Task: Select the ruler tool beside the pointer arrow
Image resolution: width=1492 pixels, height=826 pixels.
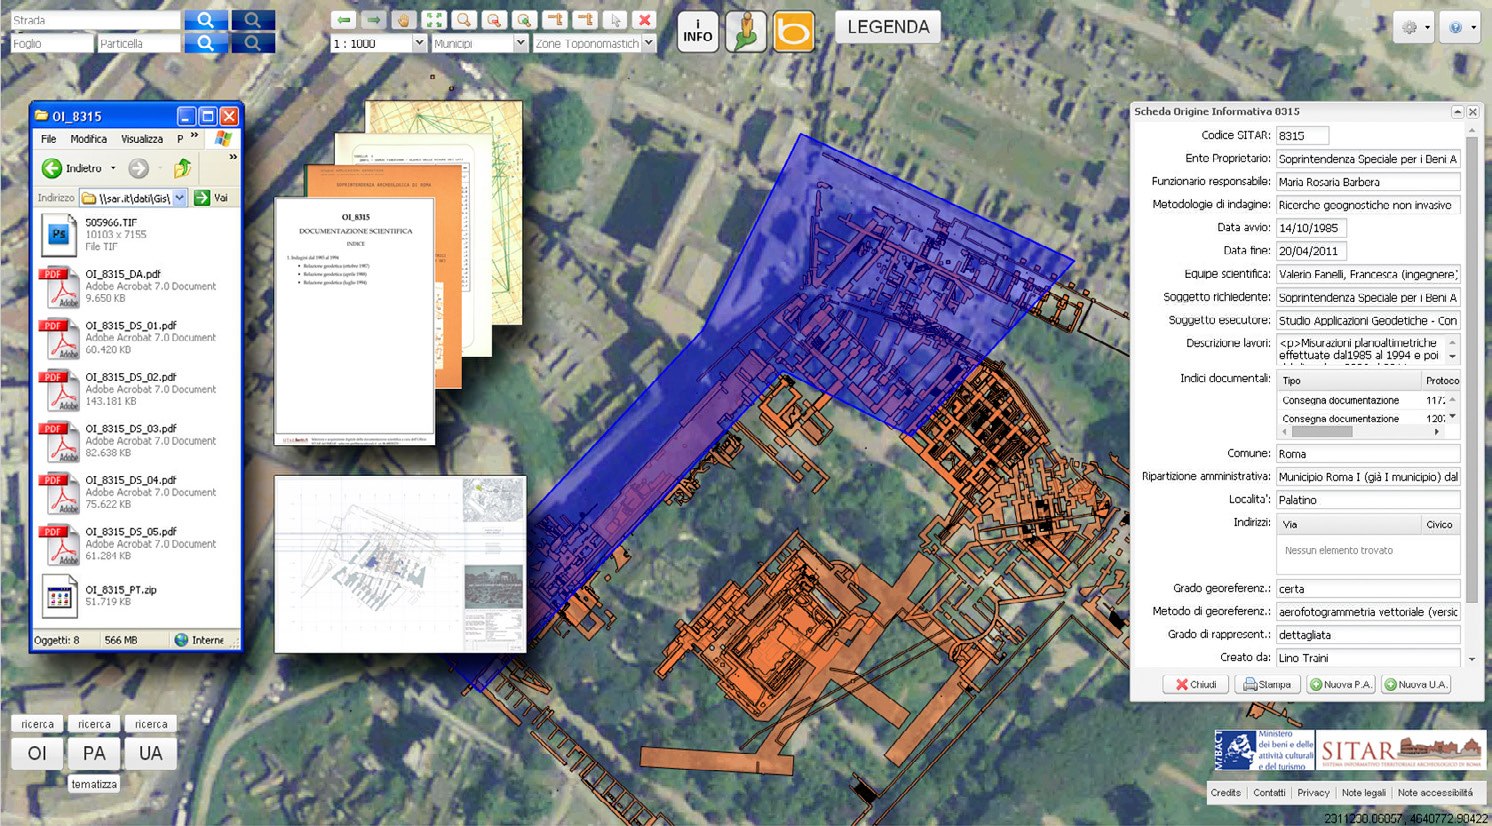Action: [585, 20]
